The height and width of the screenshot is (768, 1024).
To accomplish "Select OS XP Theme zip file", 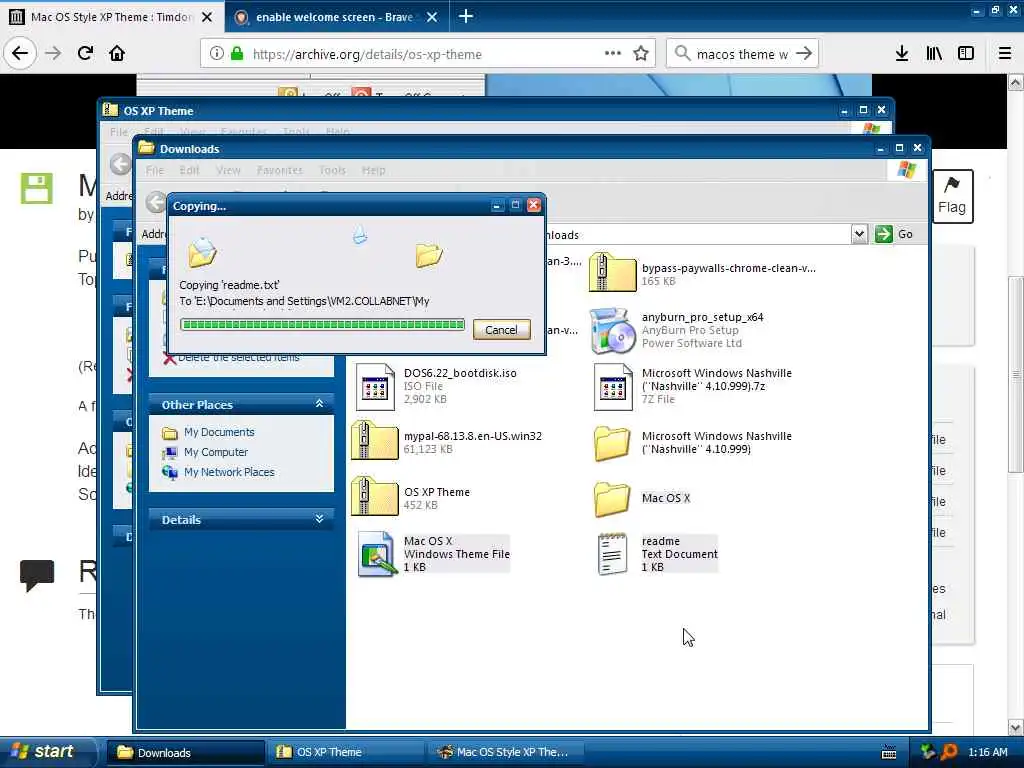I will [411, 498].
